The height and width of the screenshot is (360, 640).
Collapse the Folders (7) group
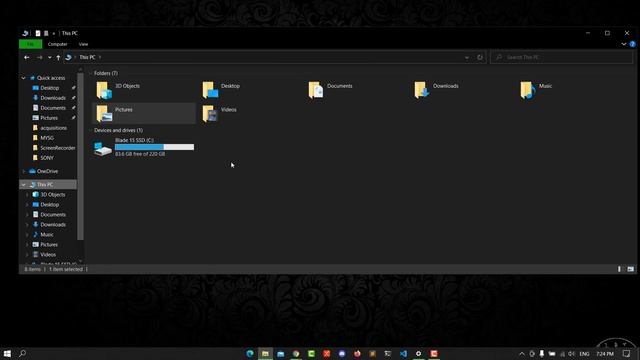point(91,73)
